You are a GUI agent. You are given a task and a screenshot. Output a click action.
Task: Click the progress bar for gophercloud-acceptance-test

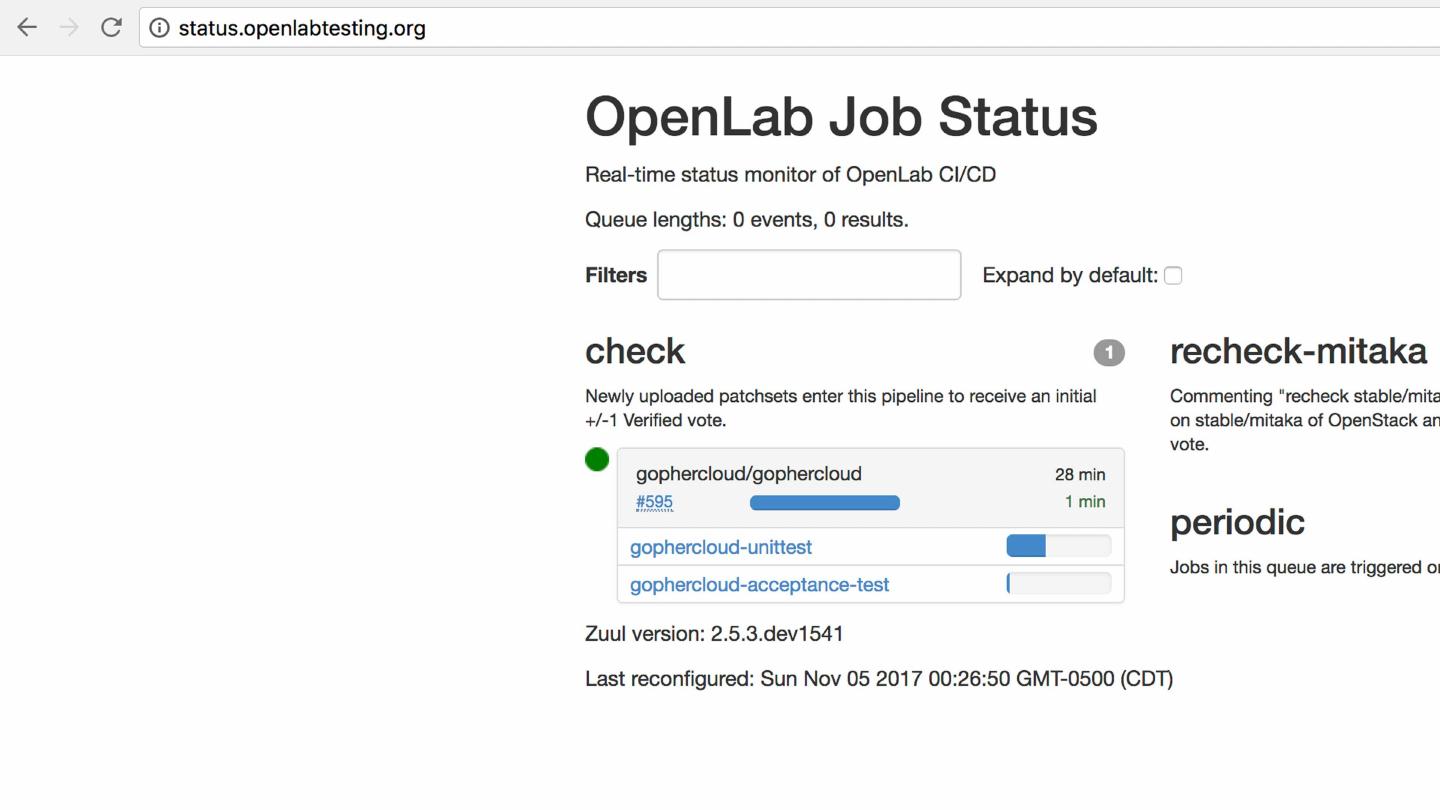[1059, 583]
